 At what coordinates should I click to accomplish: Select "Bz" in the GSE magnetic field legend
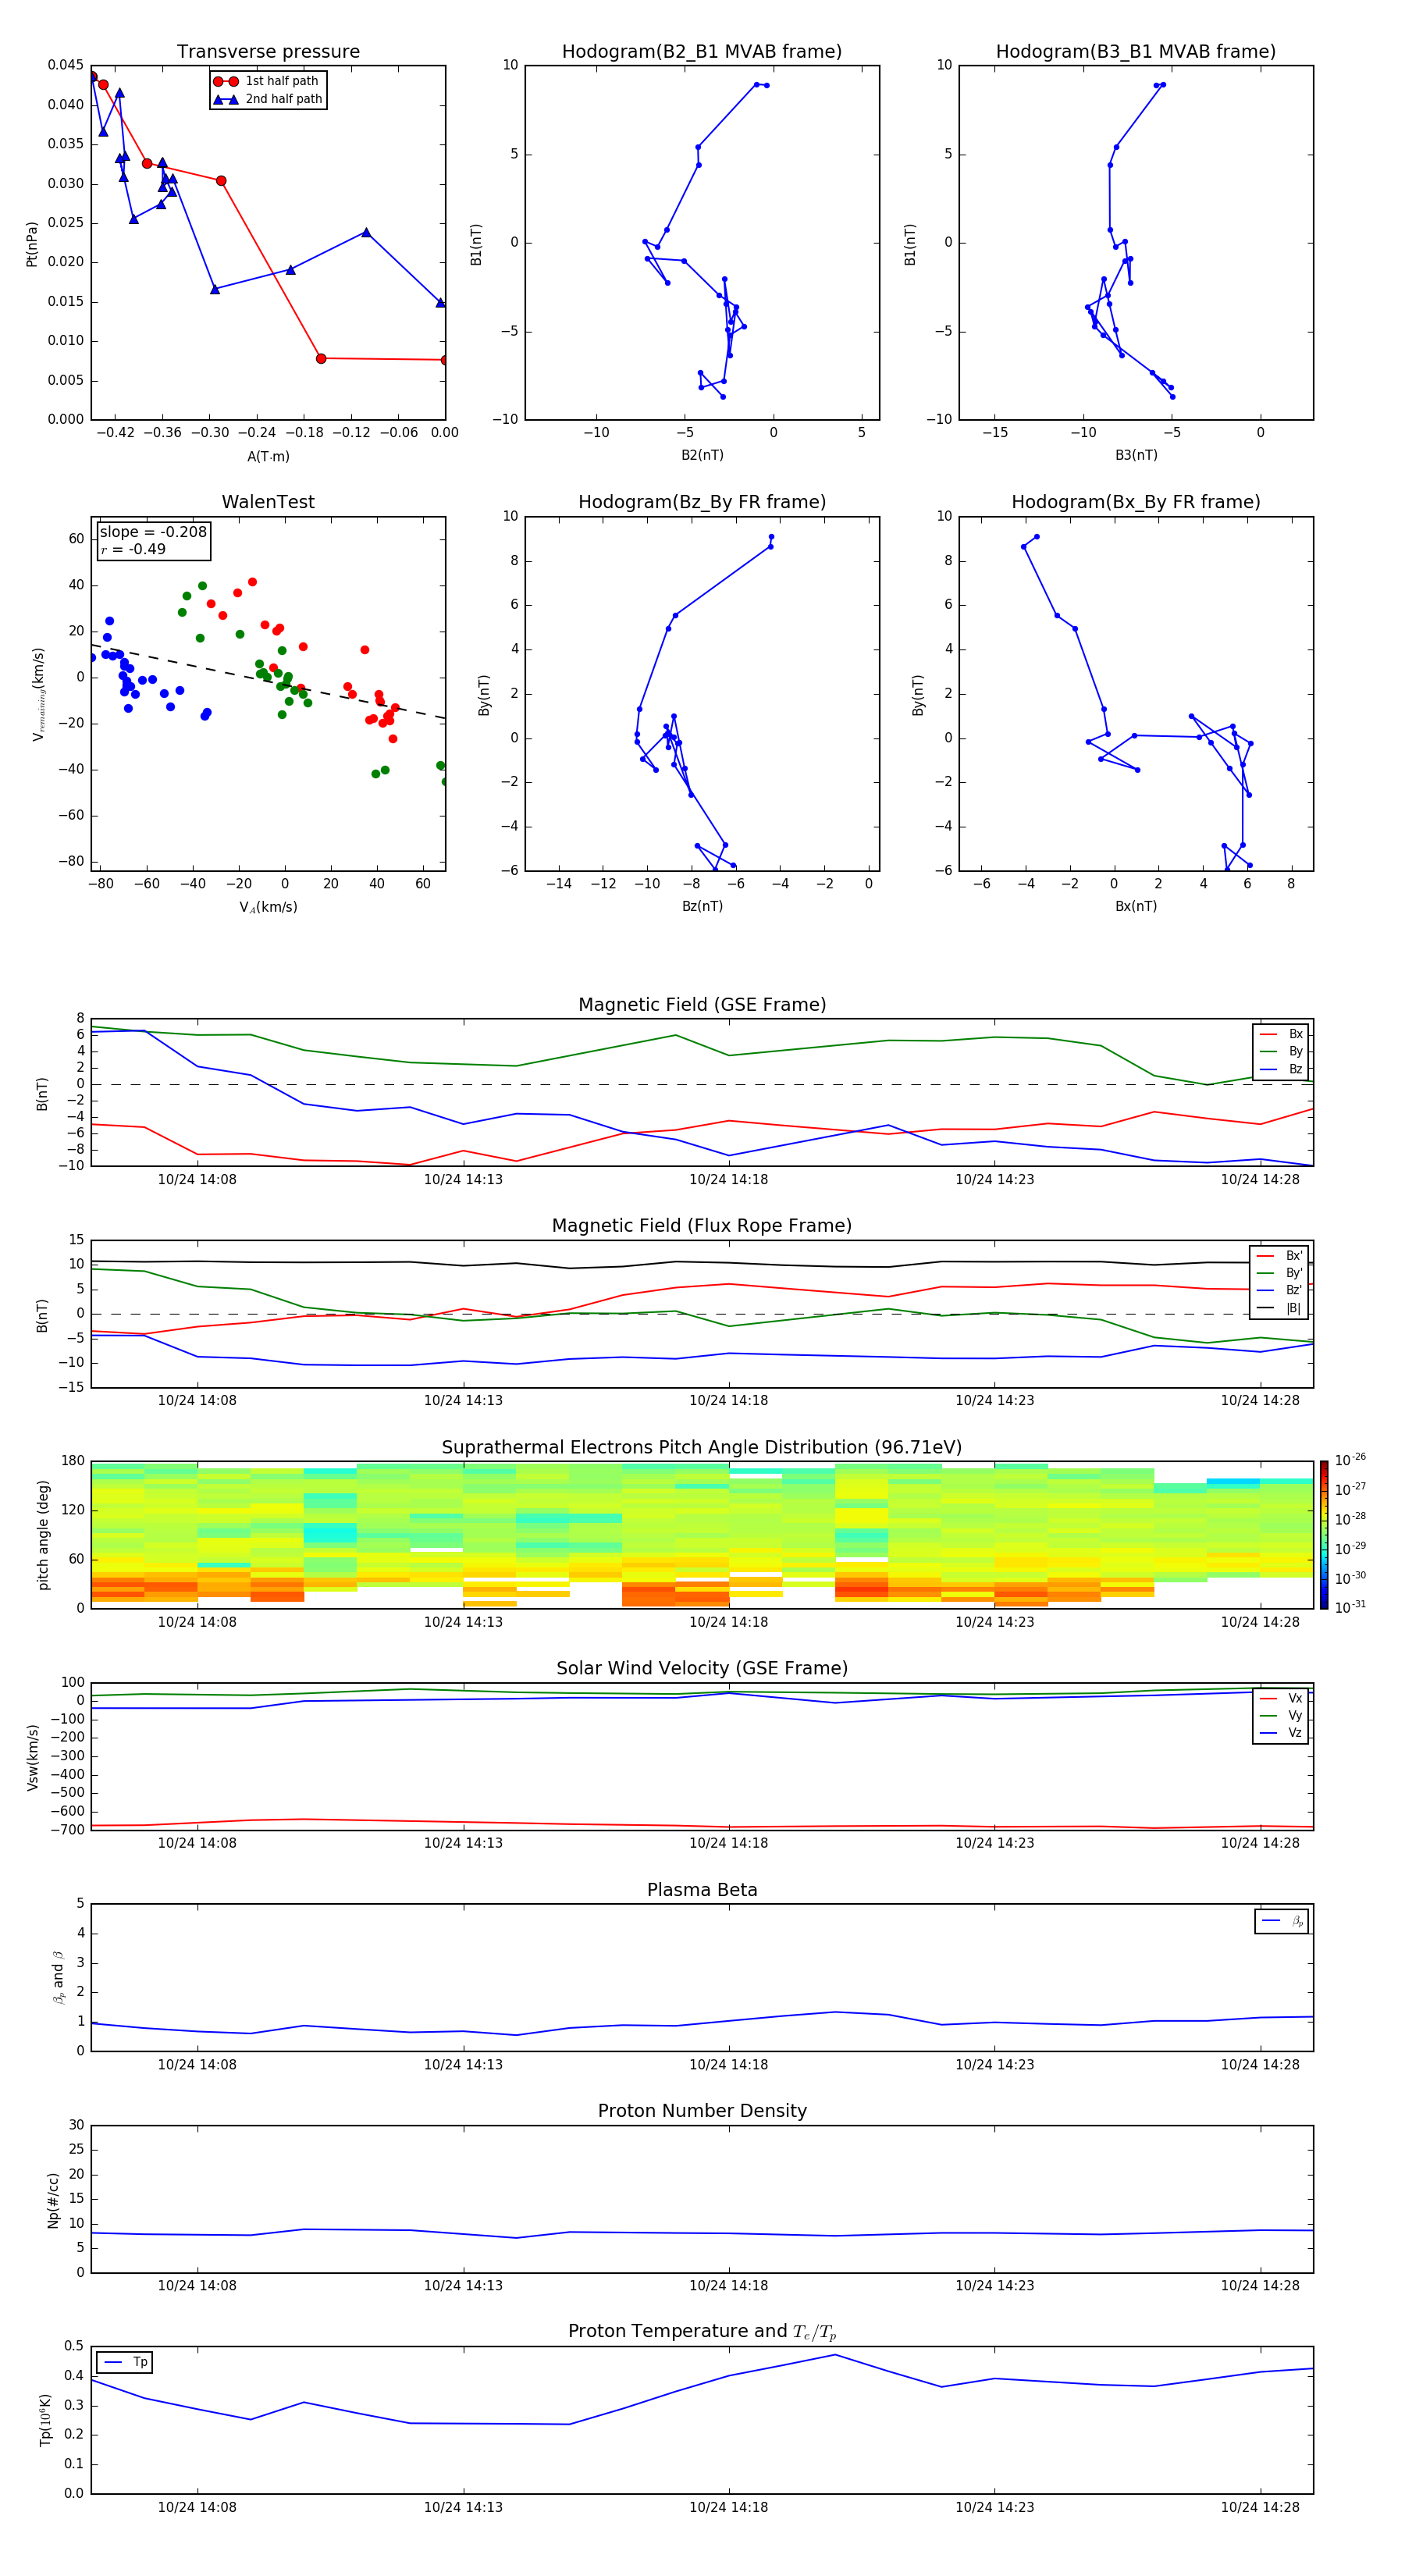(x=1282, y=1069)
